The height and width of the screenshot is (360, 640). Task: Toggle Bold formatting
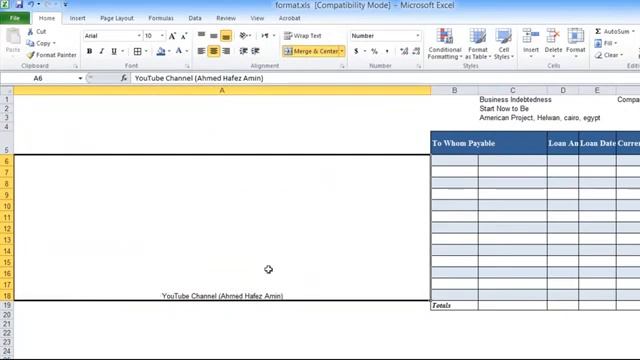89,51
